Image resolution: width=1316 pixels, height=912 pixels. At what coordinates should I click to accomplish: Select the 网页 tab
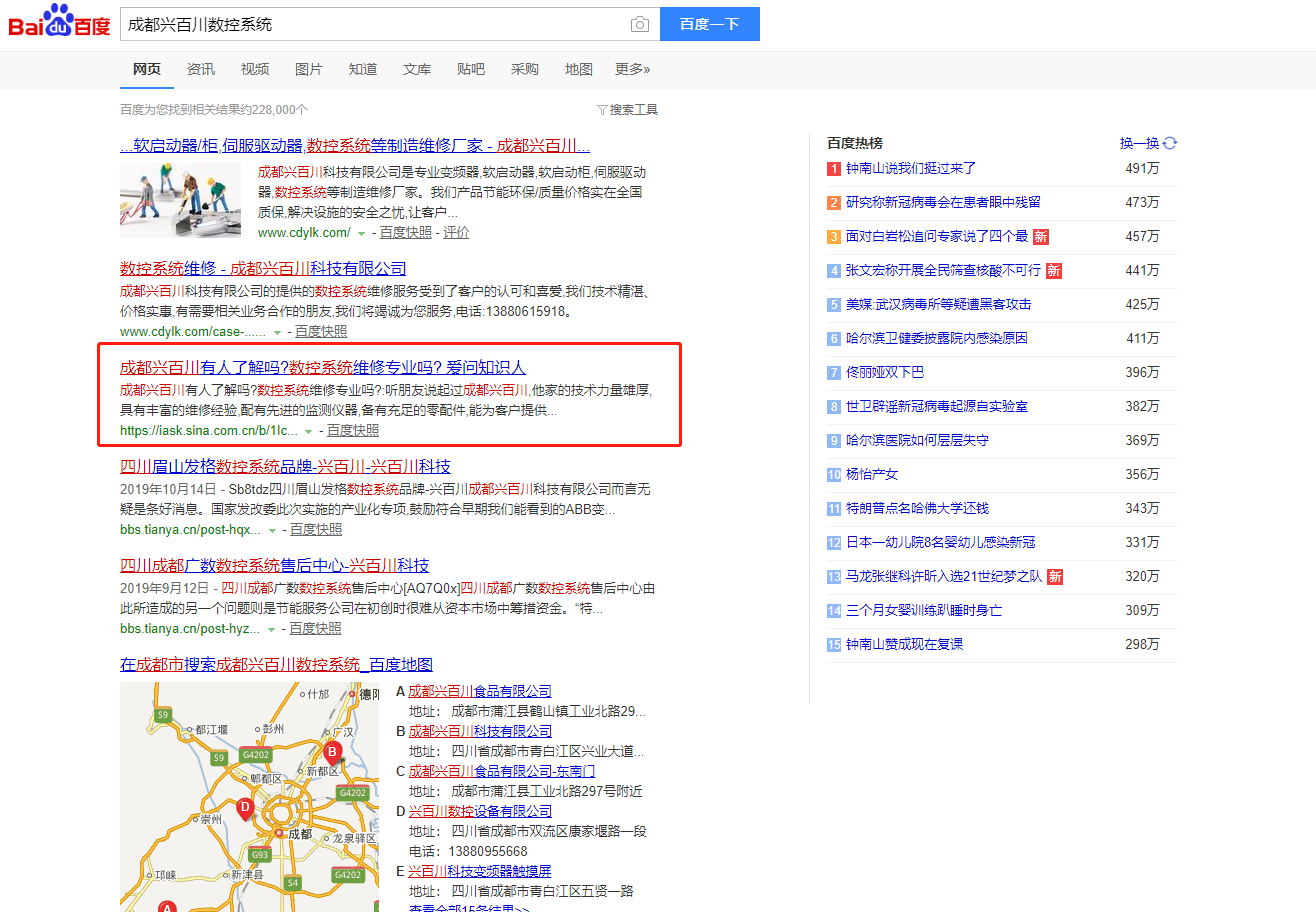147,69
